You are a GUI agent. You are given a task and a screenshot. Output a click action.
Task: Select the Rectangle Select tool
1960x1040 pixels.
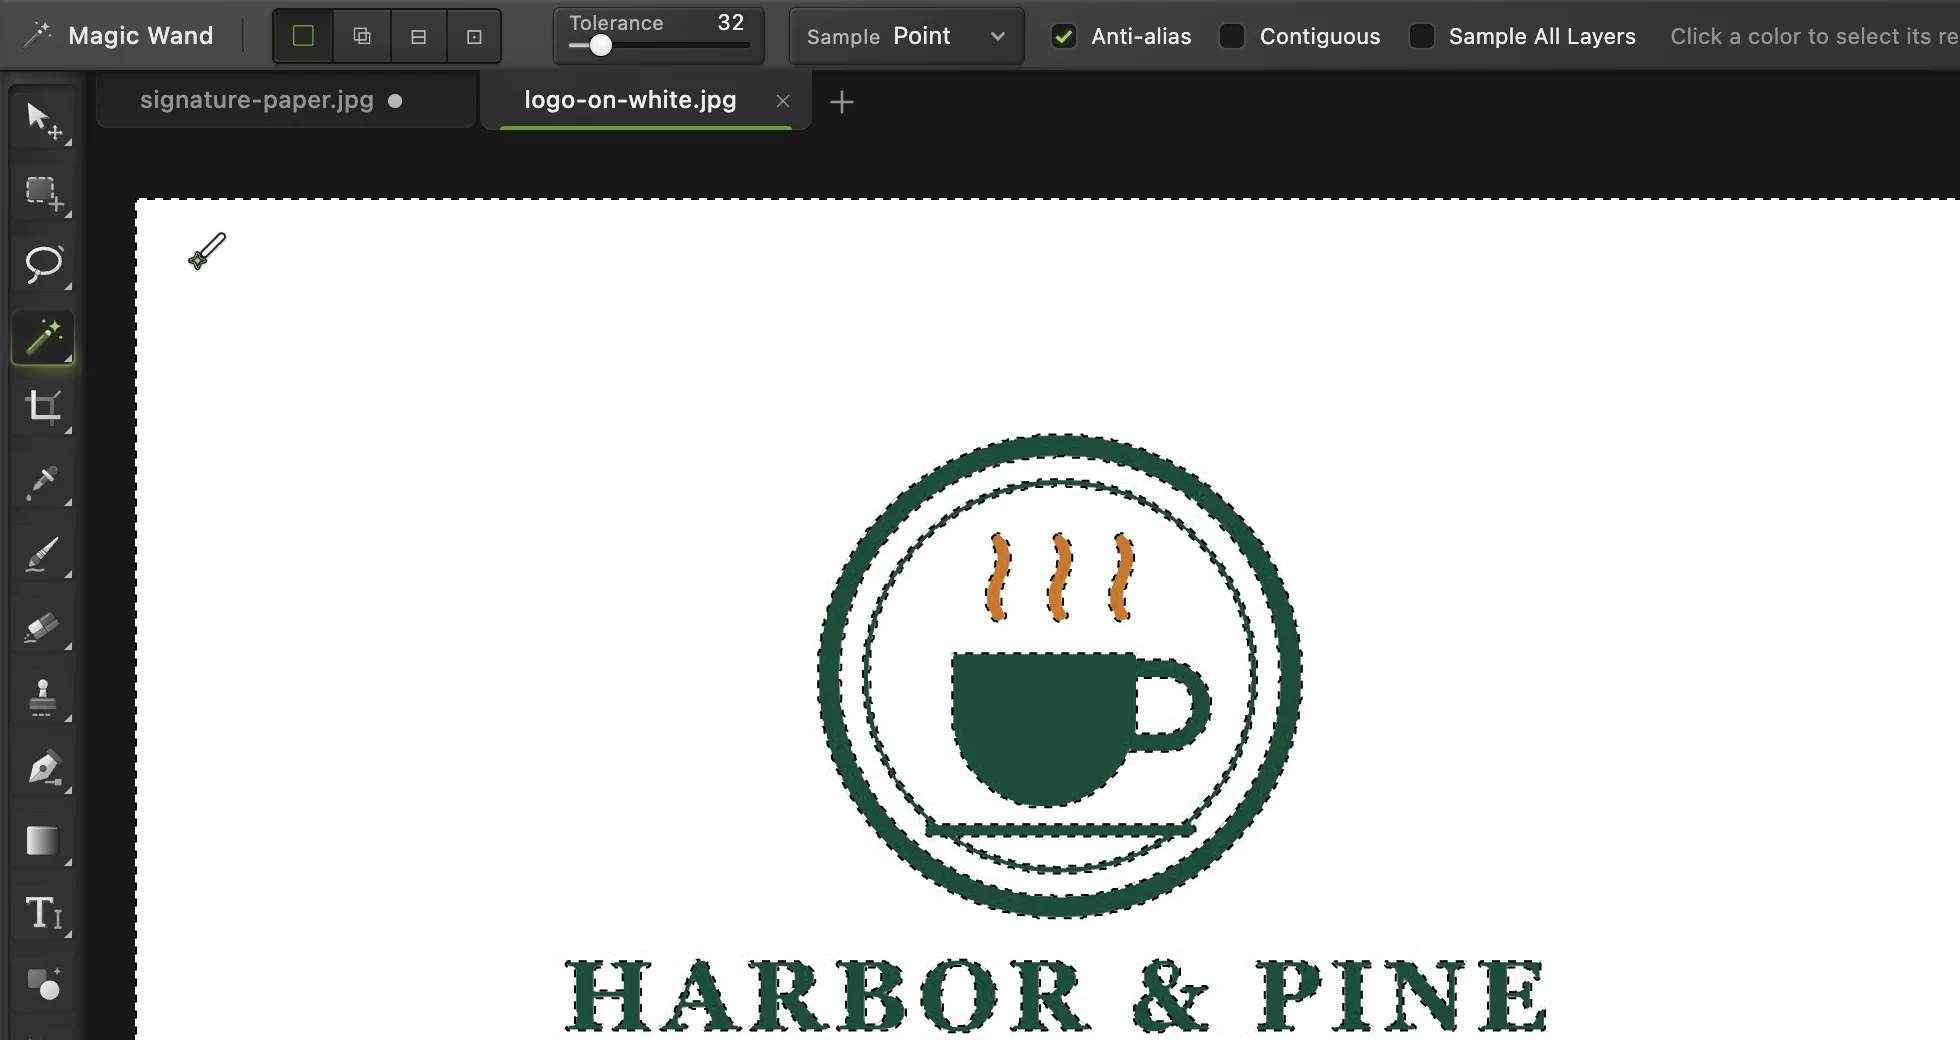[x=43, y=193]
